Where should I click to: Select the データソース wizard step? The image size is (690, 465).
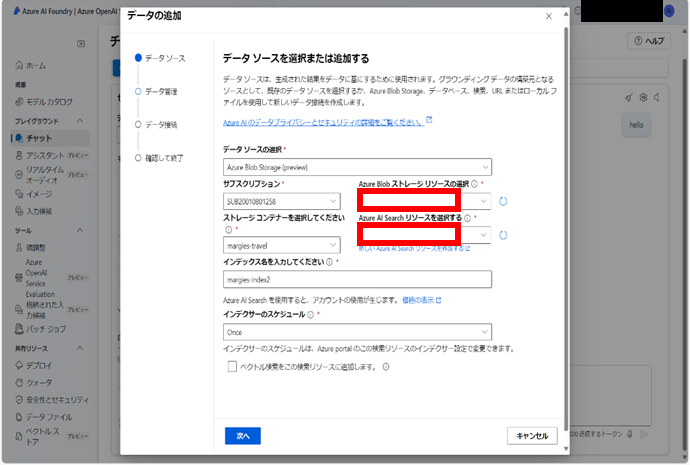pos(160,58)
